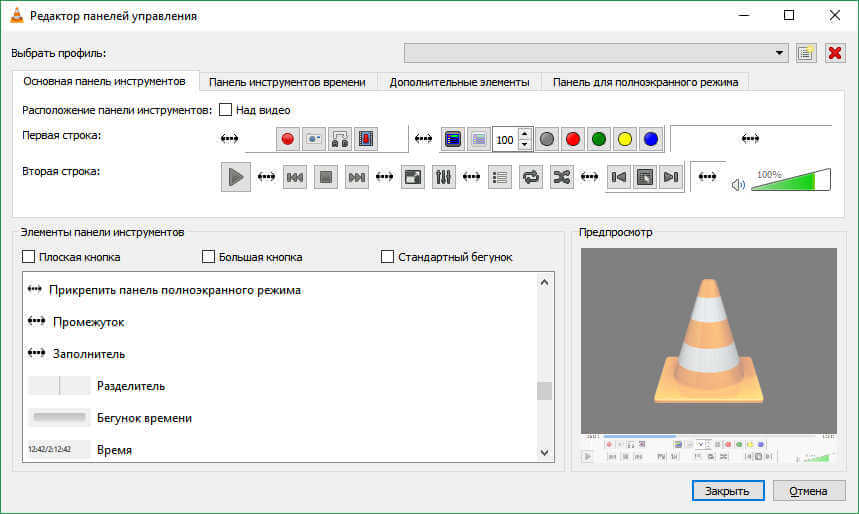Click the volume speaker mute icon

pyautogui.click(x=738, y=184)
